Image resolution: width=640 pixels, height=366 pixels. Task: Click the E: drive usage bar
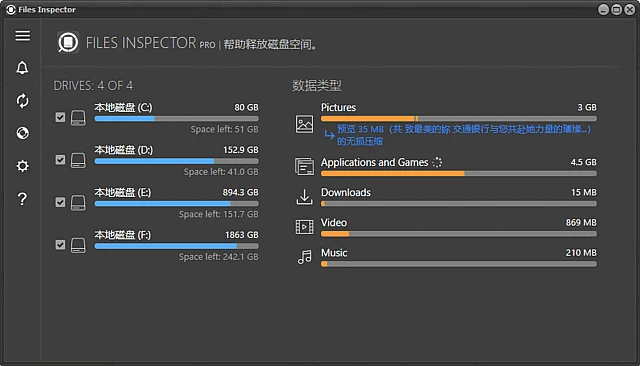pos(176,204)
